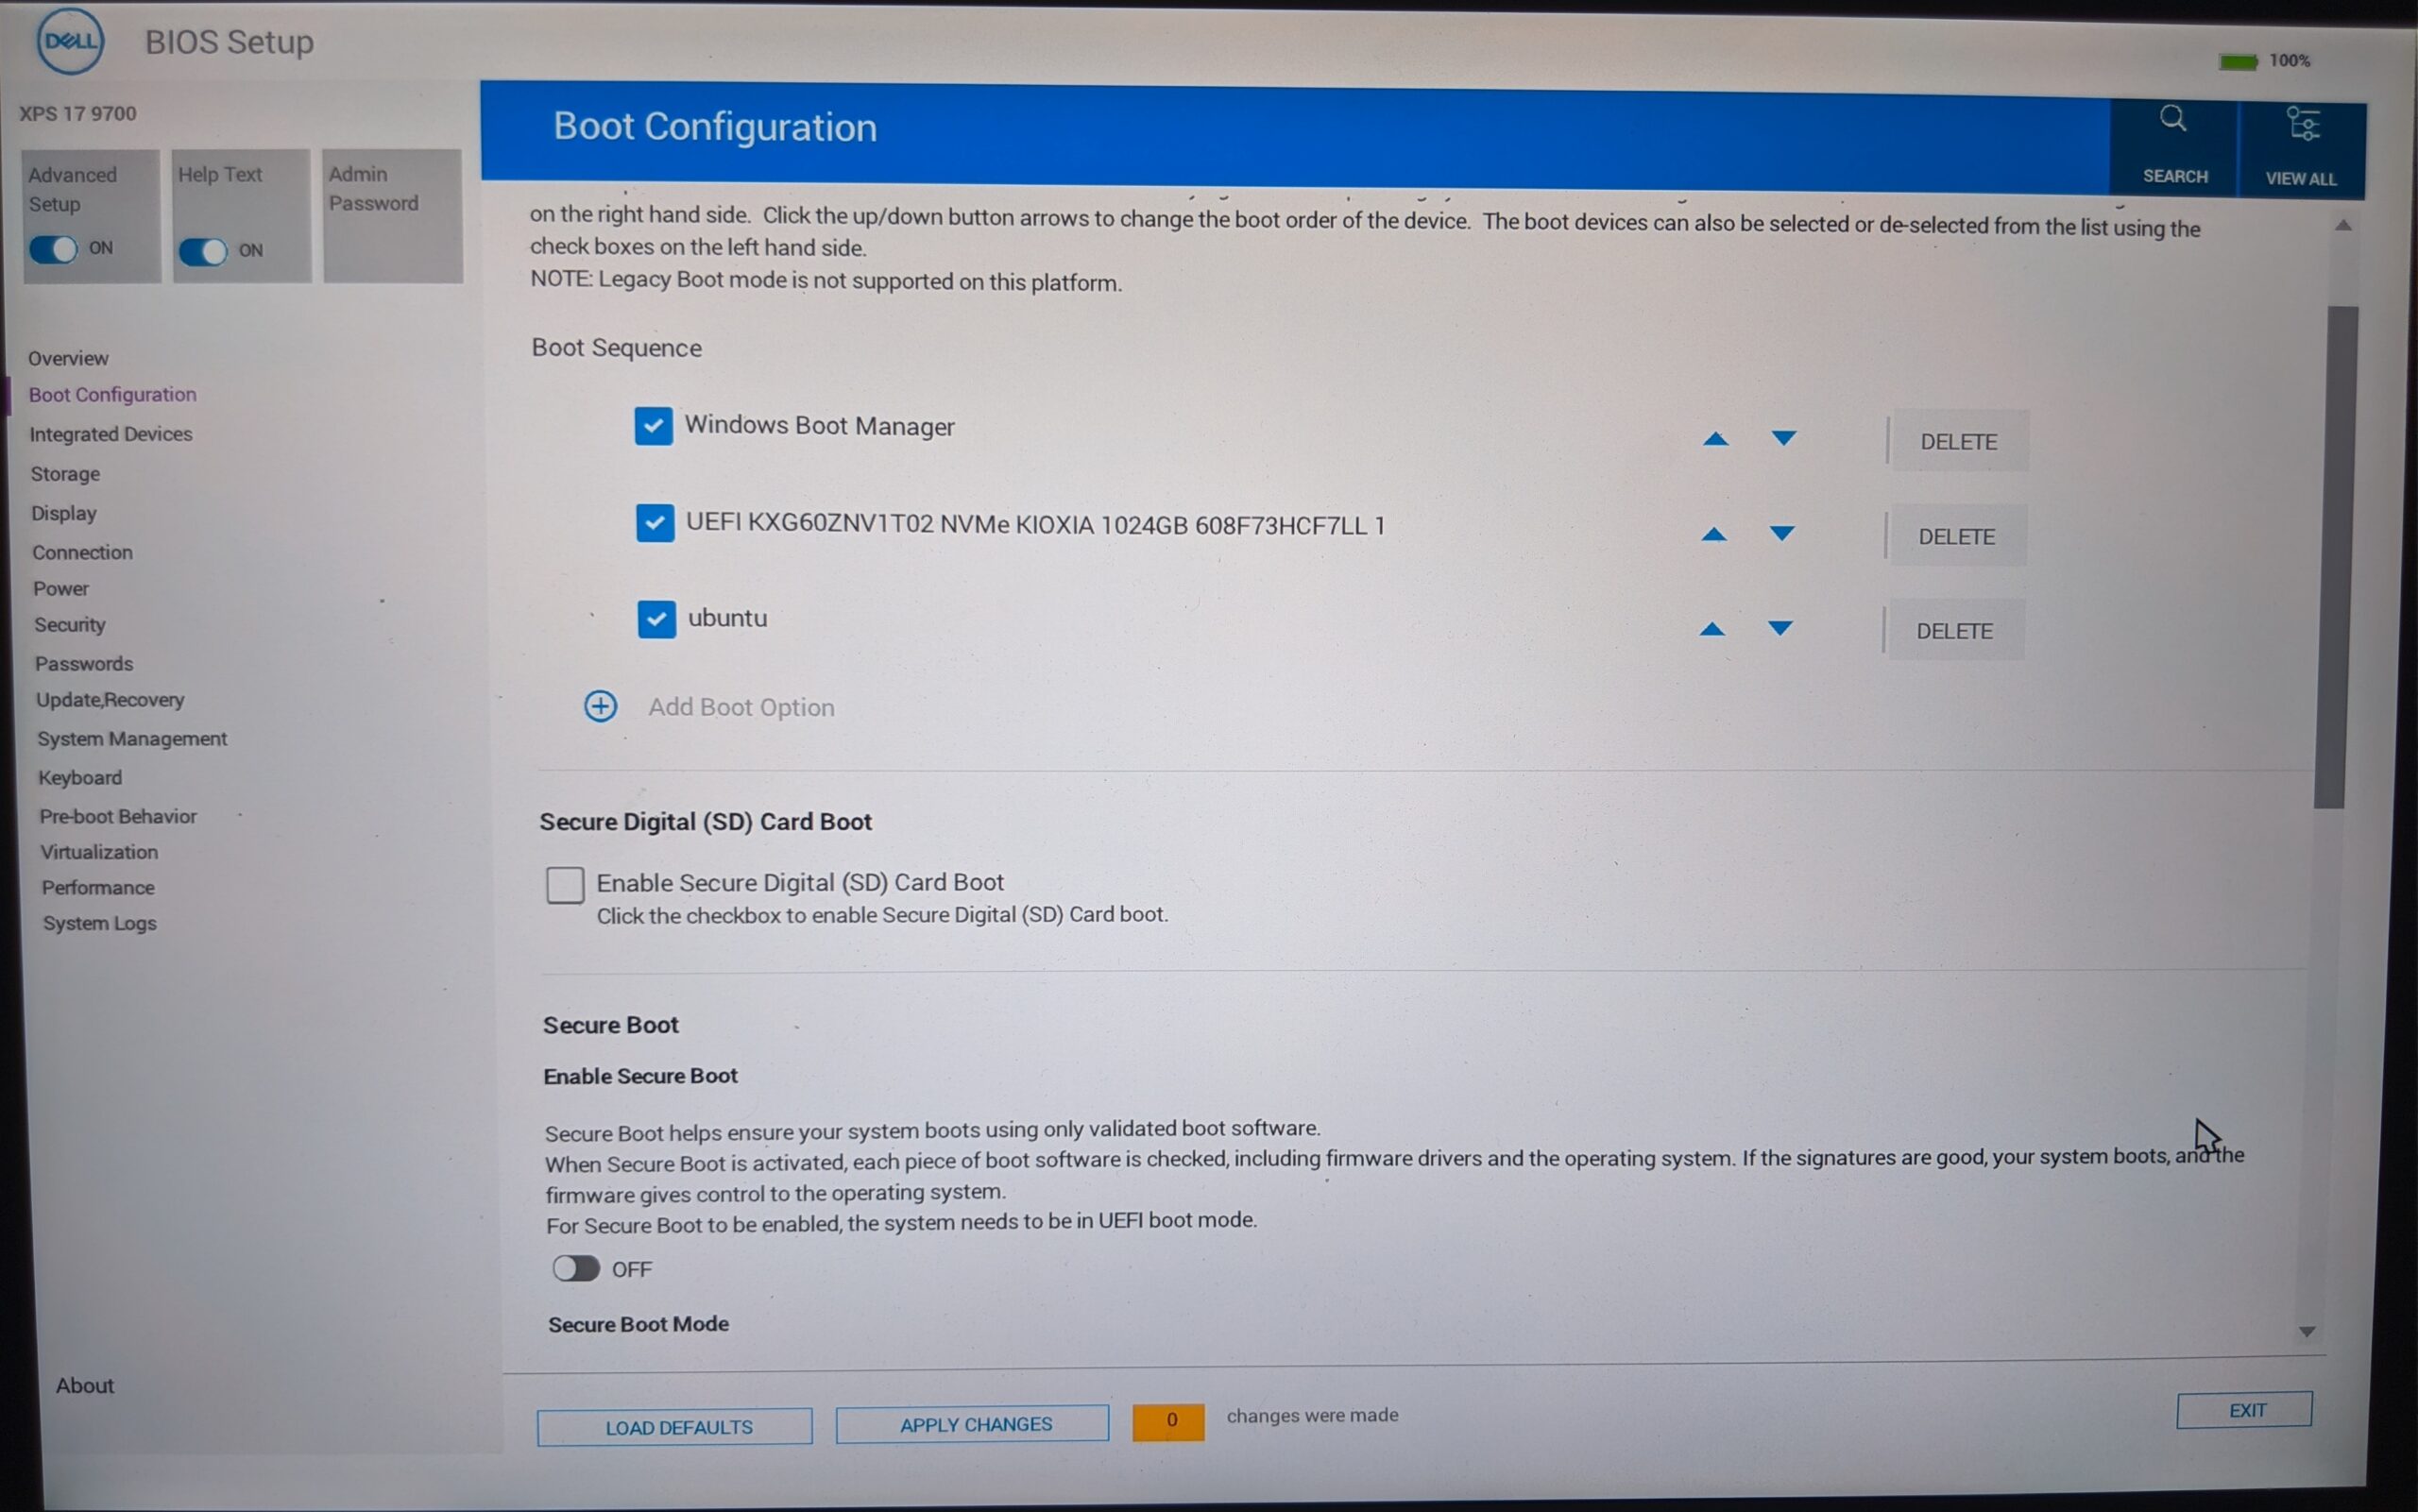2418x1512 pixels.
Task: Uncheck UEFI KIOXIA NVMe boot device
Action: coord(655,522)
